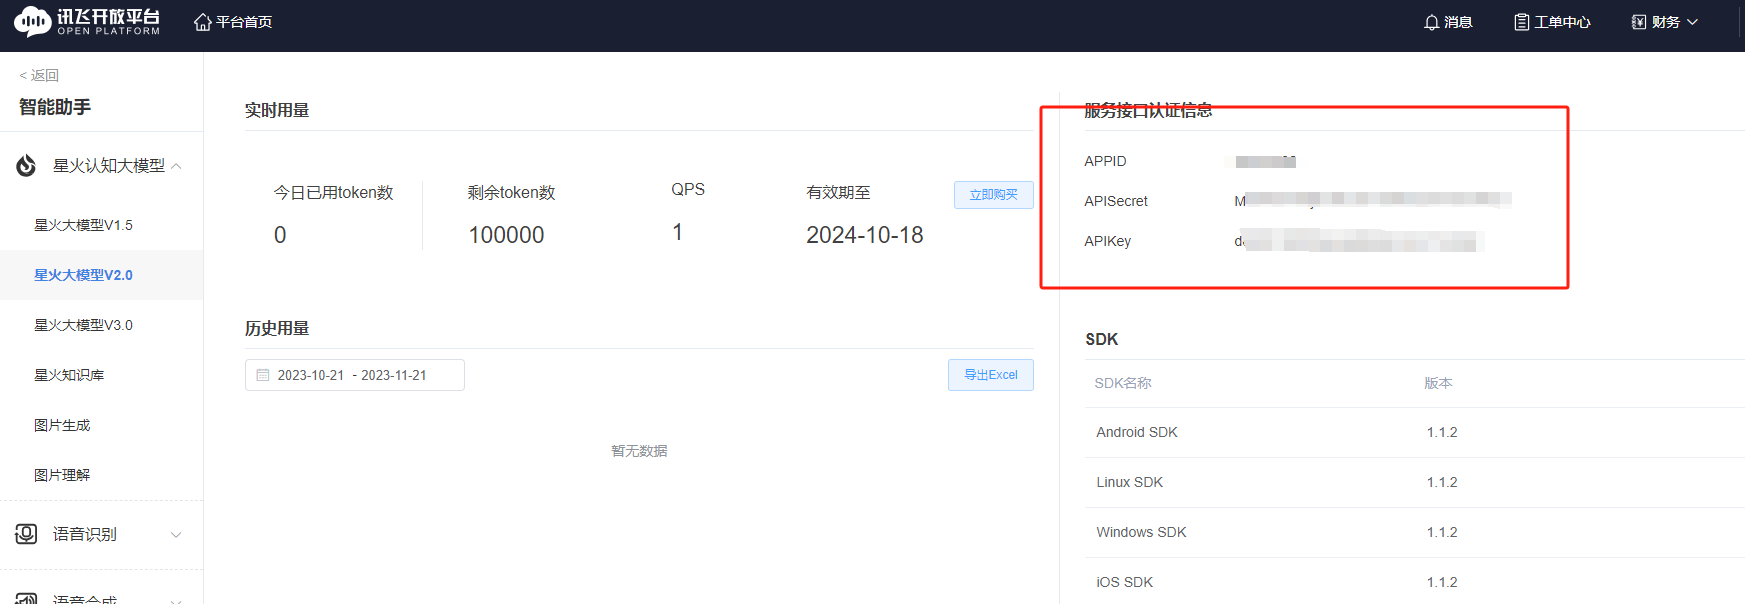
Task: Click the Windows SDK row name
Action: [x=1141, y=532]
